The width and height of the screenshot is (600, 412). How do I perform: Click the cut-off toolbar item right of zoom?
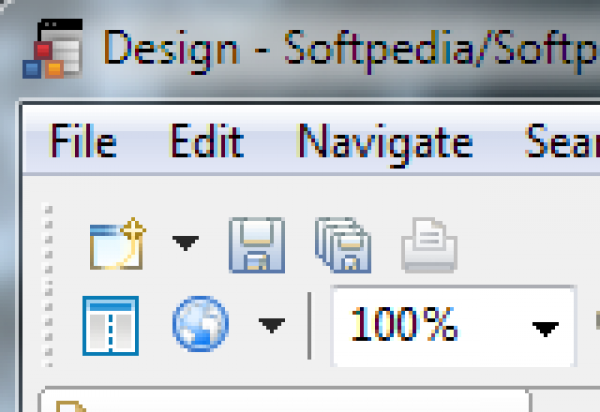coord(596,322)
